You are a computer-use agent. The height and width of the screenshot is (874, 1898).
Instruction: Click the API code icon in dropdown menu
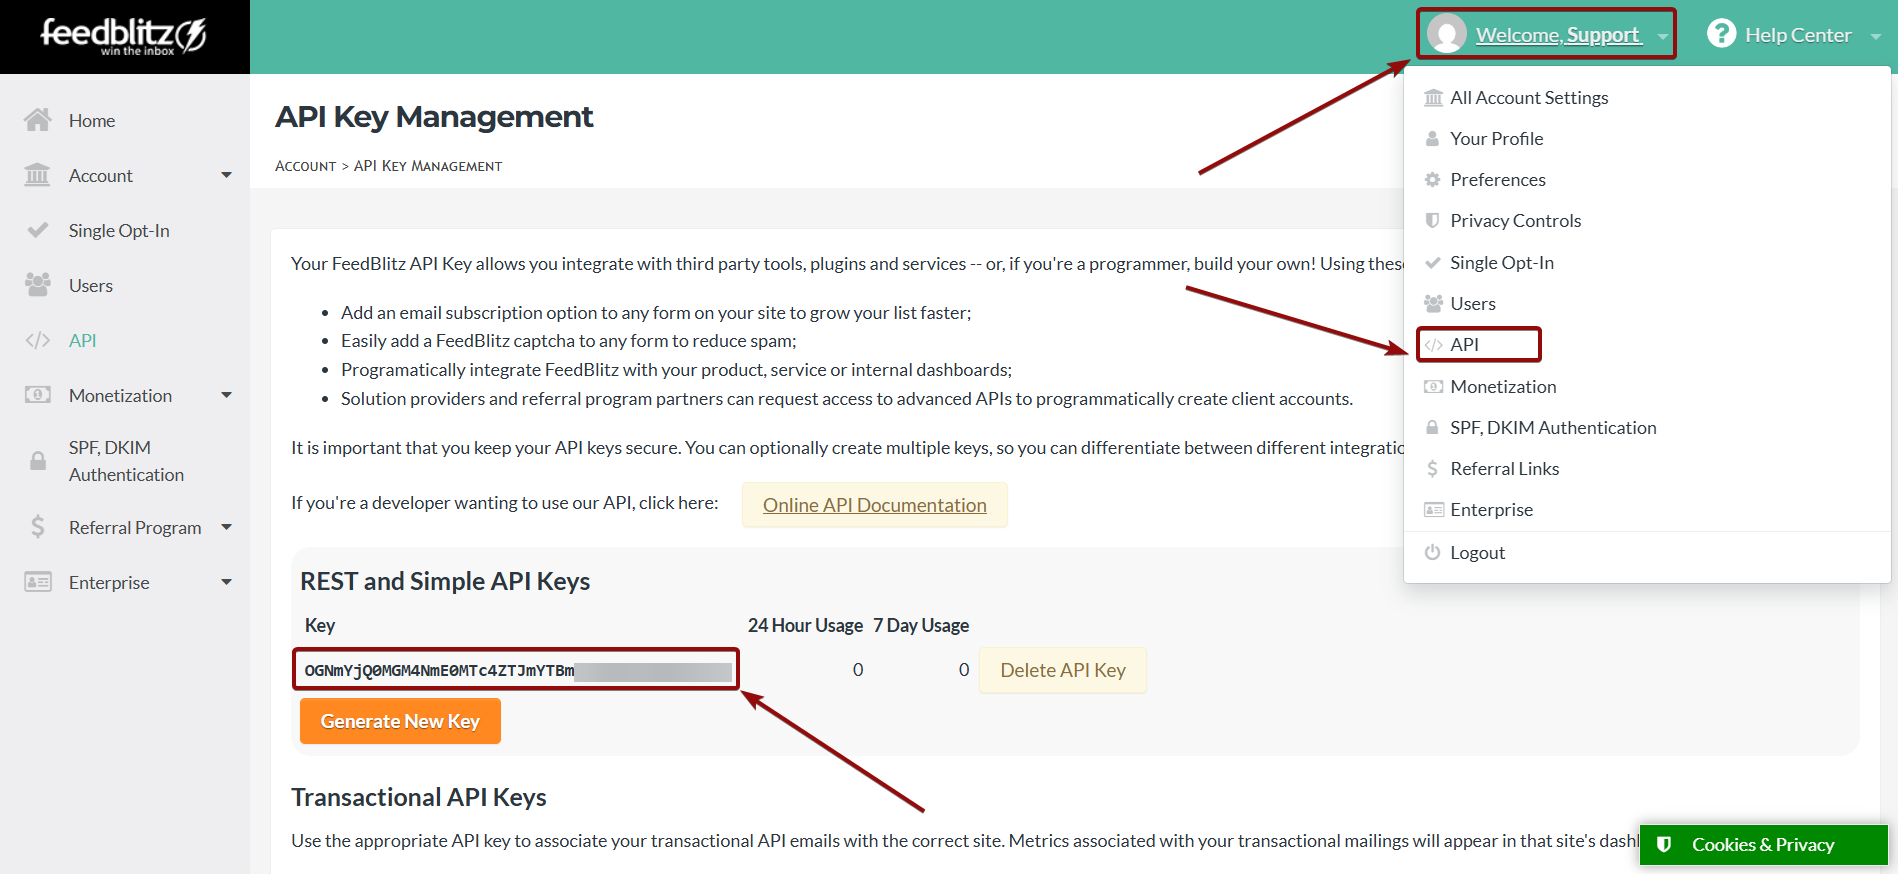pos(1433,344)
